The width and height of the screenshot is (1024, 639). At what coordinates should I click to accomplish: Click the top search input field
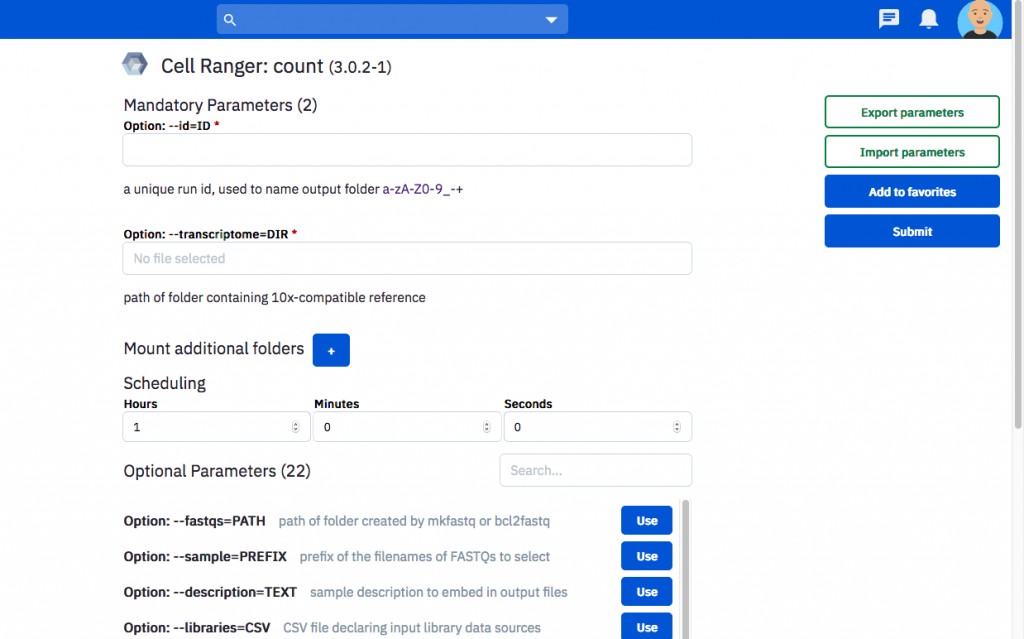(x=392, y=20)
